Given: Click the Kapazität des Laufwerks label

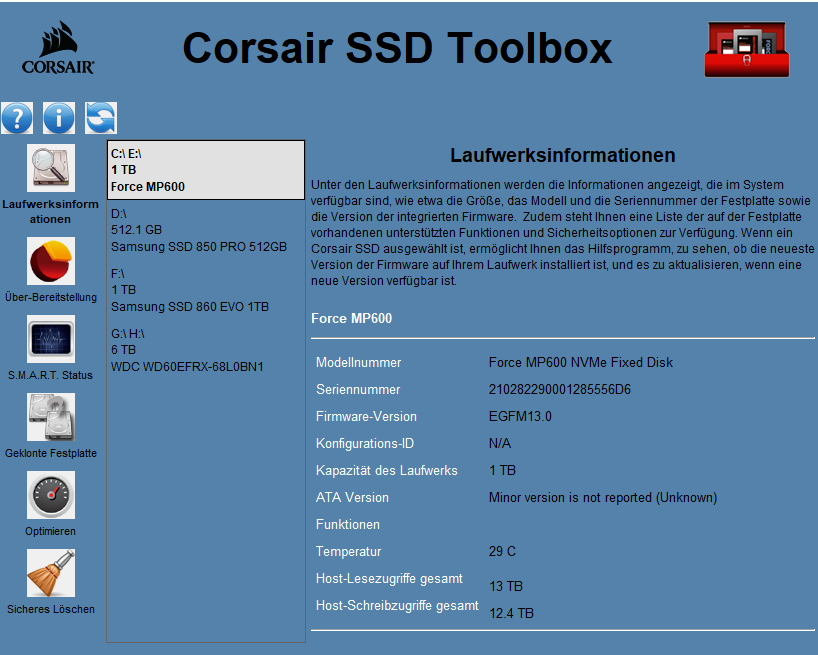Looking at the screenshot, I should click(x=387, y=470).
